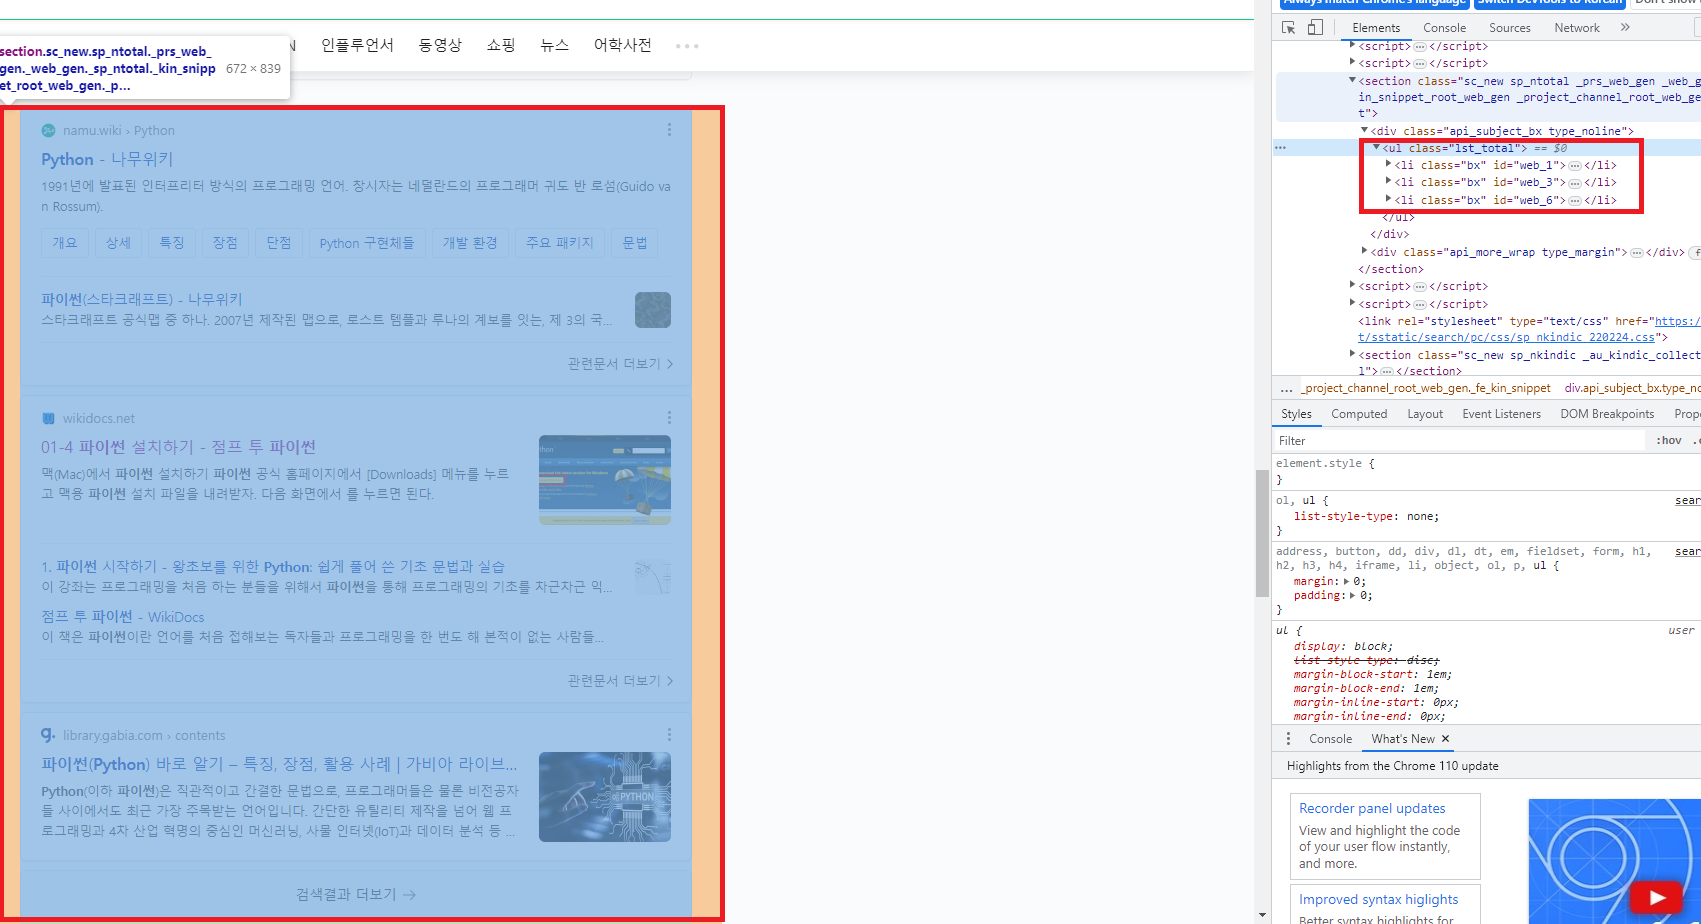1701x924 pixels.
Task: Expand the section sp_nkindic node
Action: (1352, 354)
